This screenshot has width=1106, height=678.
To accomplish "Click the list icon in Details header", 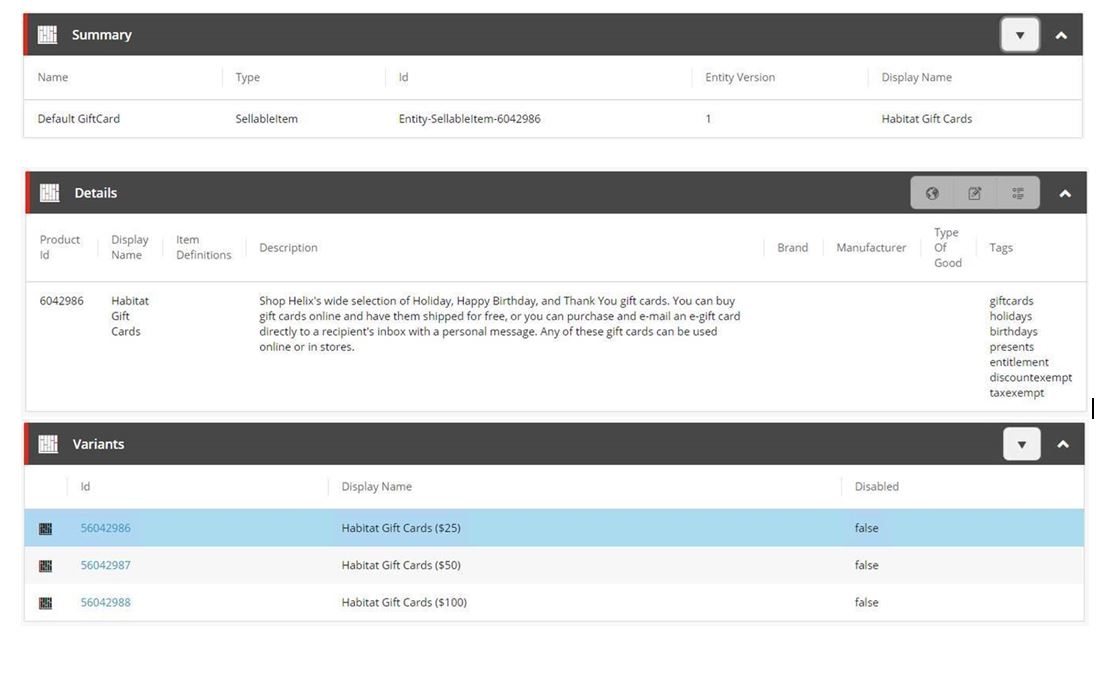I will click(x=1018, y=193).
